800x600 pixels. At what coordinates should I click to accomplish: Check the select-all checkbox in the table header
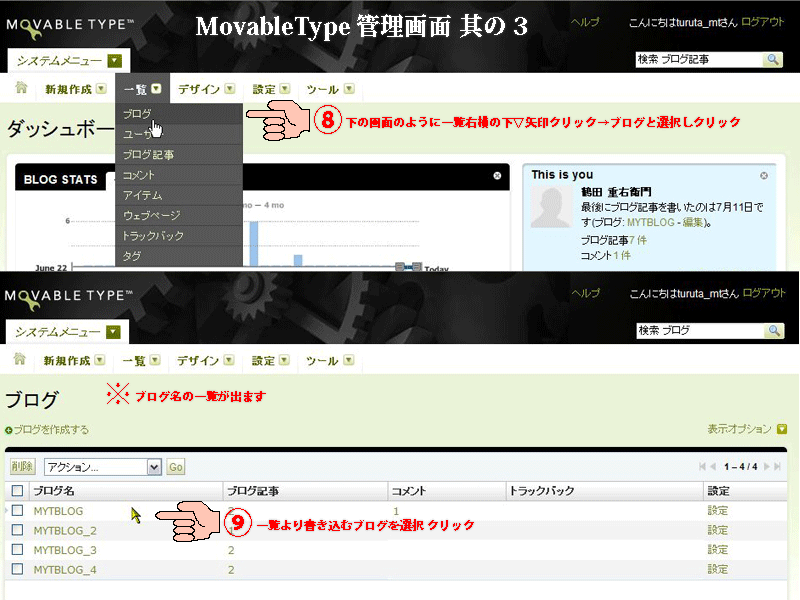(x=15, y=491)
